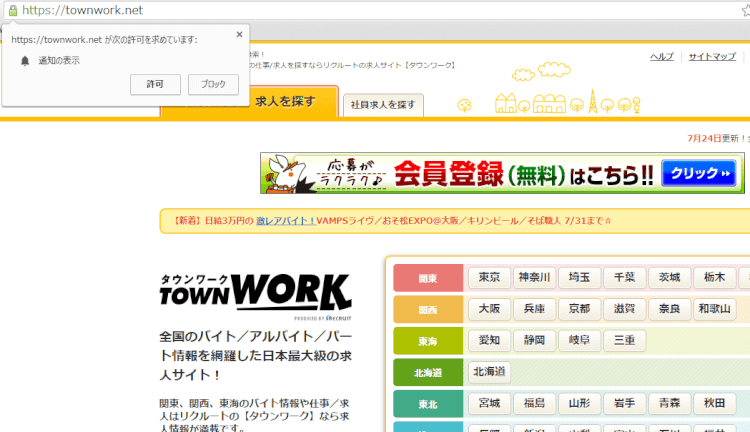Choose 滋賀 prefecture
Screen dimensions: 750x432
[x=624, y=309]
